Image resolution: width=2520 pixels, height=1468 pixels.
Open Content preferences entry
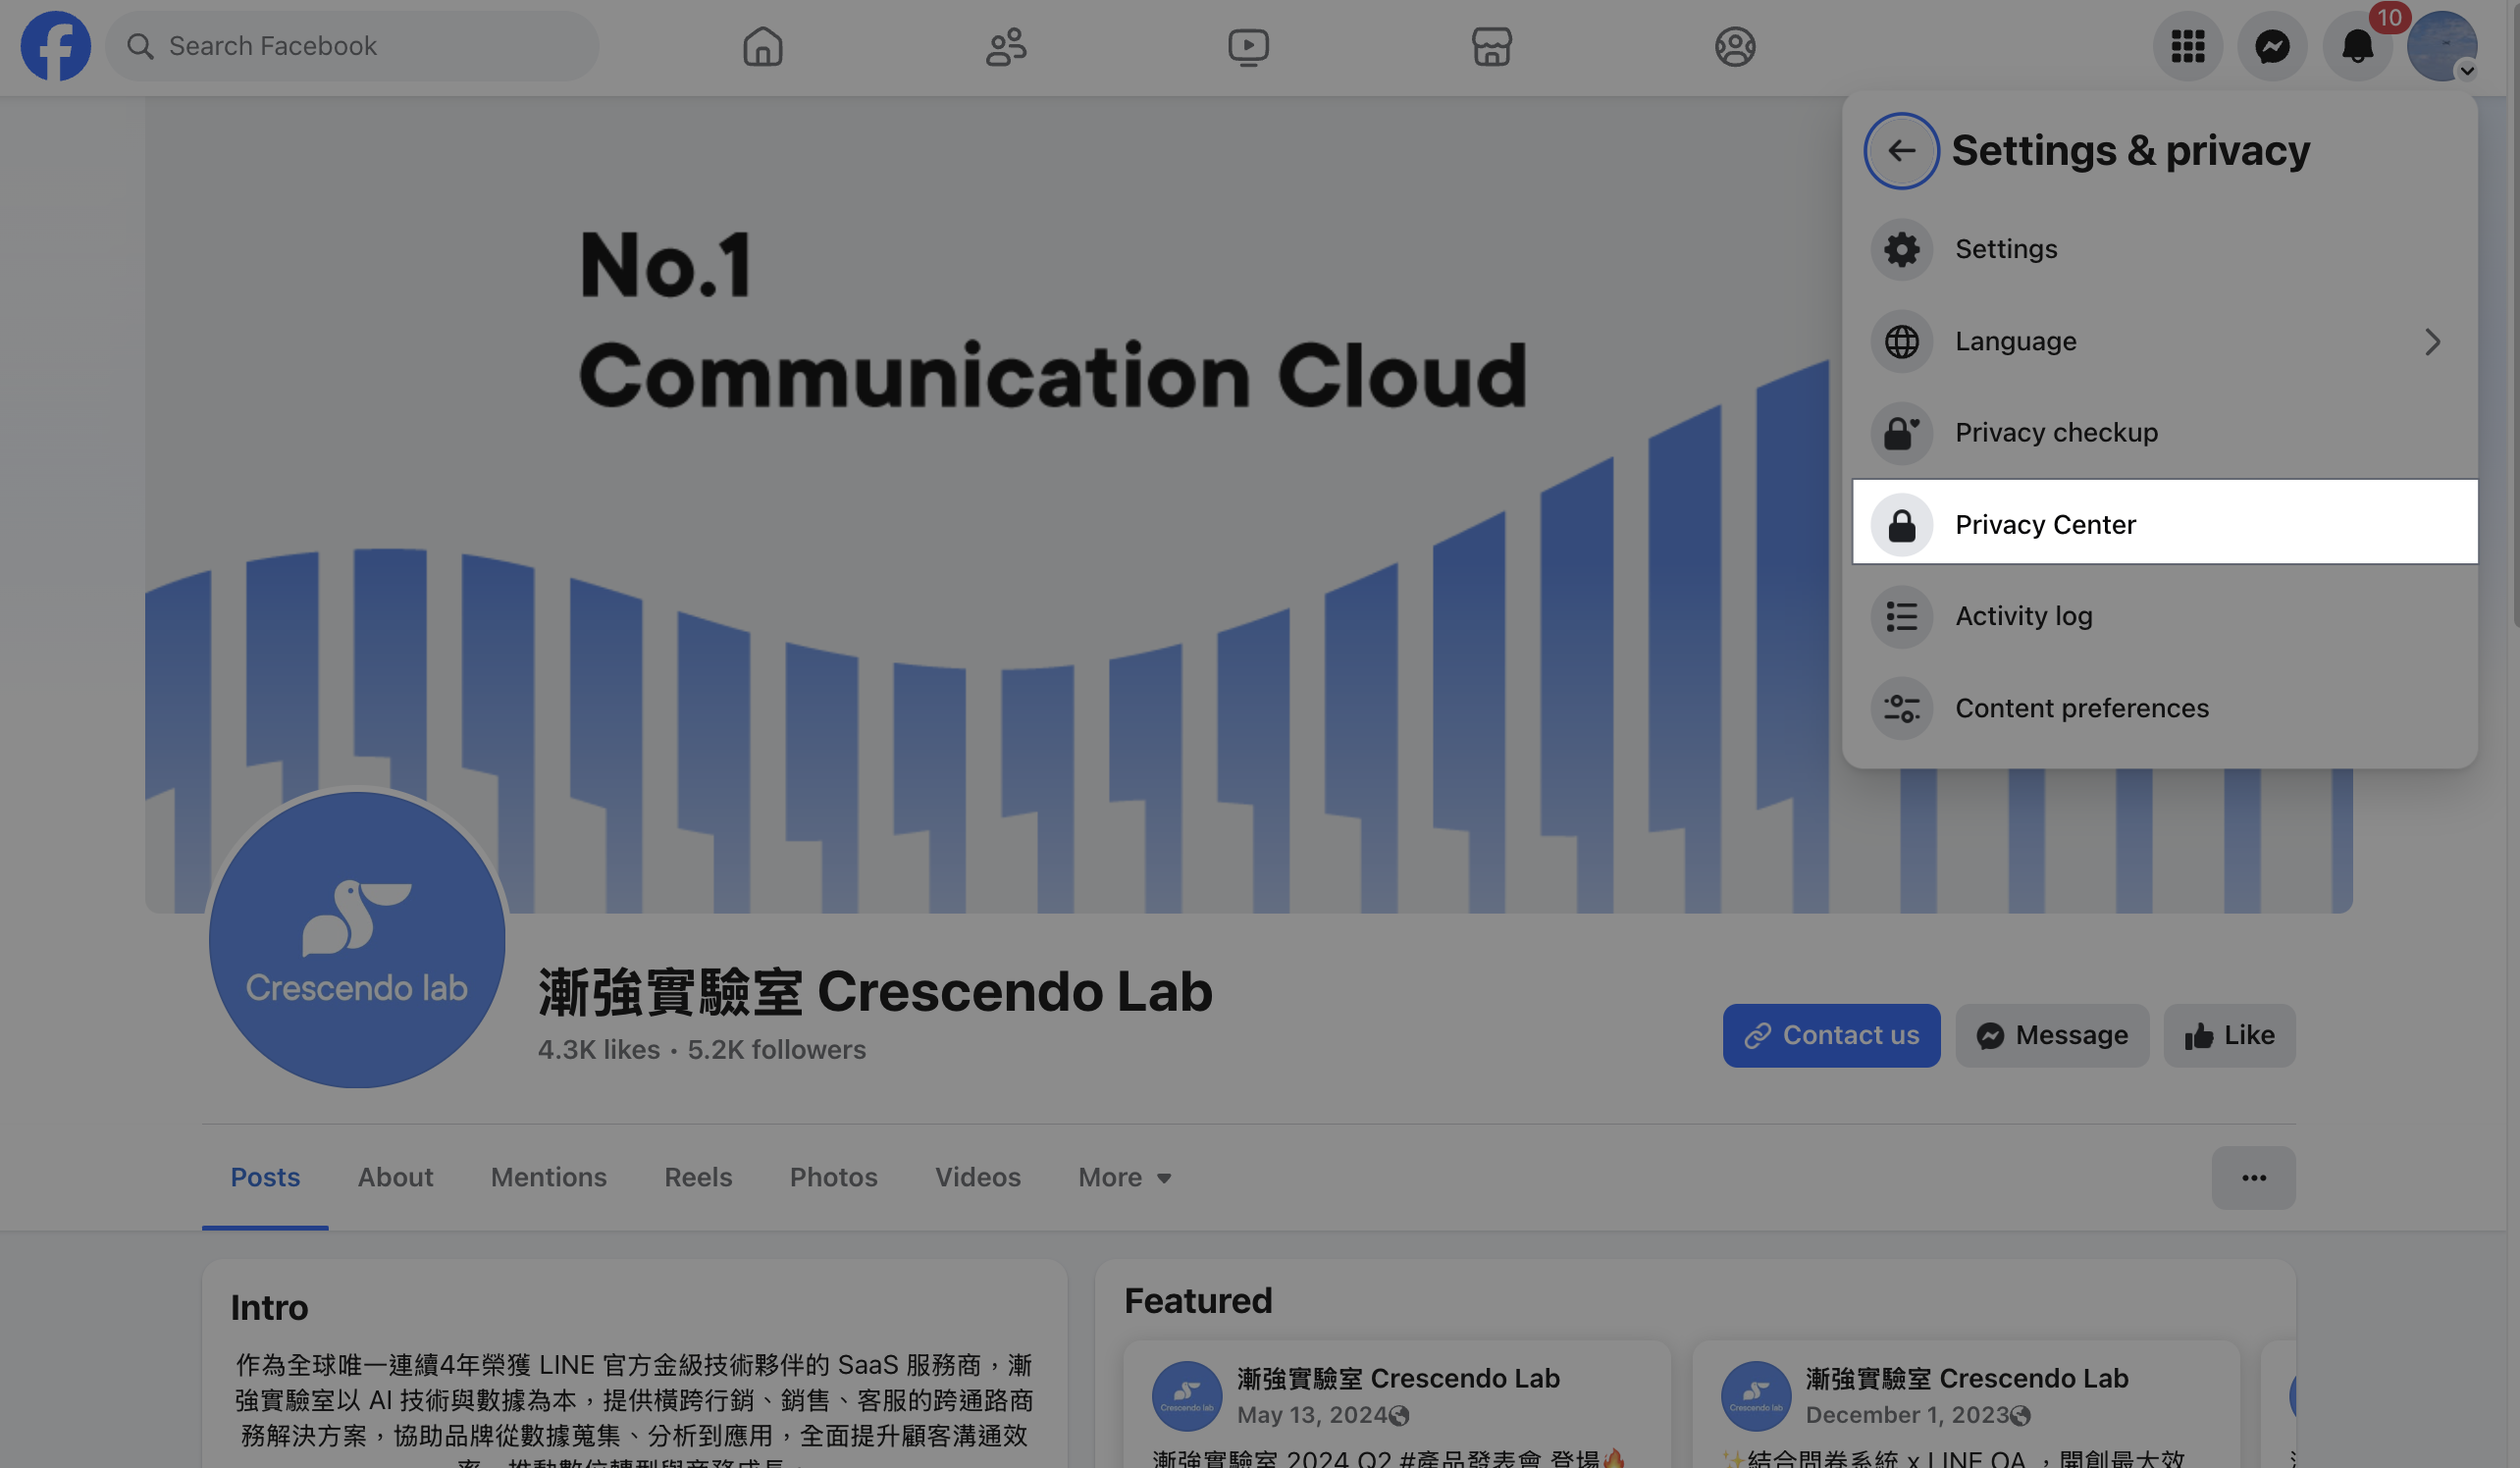[x=2160, y=709]
